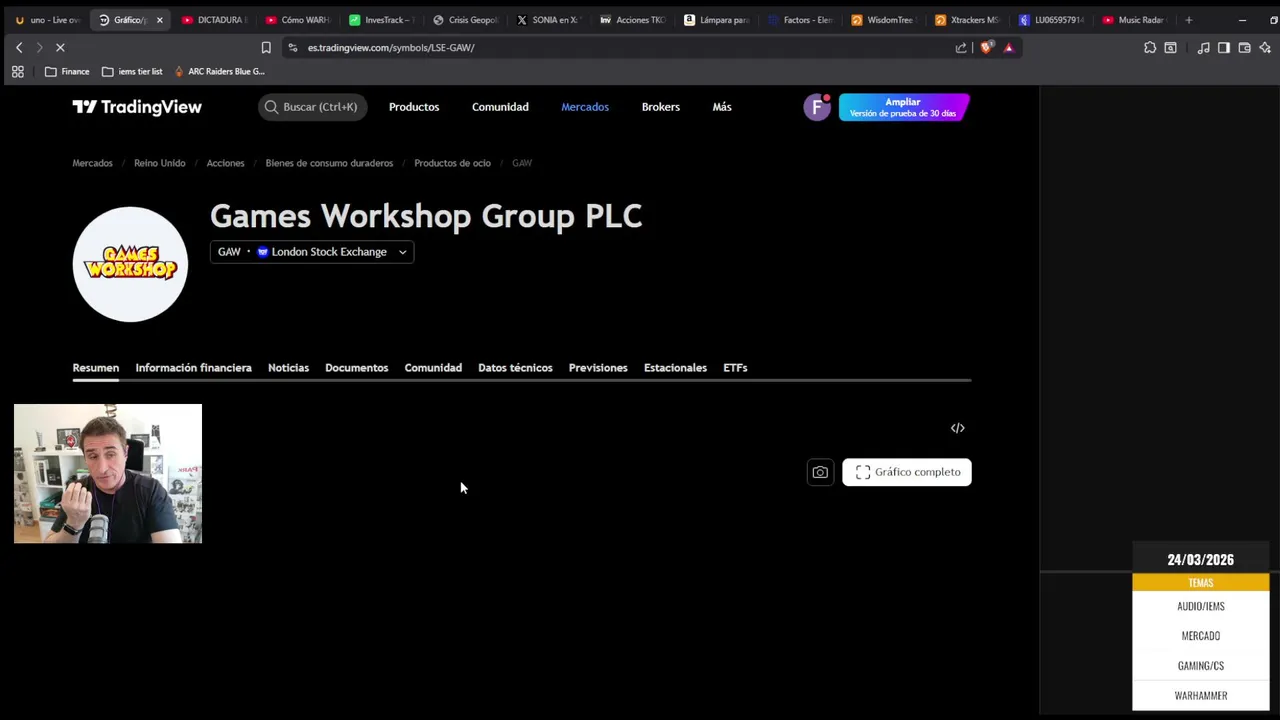Switch to the Music Radar browser tab
Image resolution: width=1280 pixels, height=720 pixels.
click(1135, 20)
